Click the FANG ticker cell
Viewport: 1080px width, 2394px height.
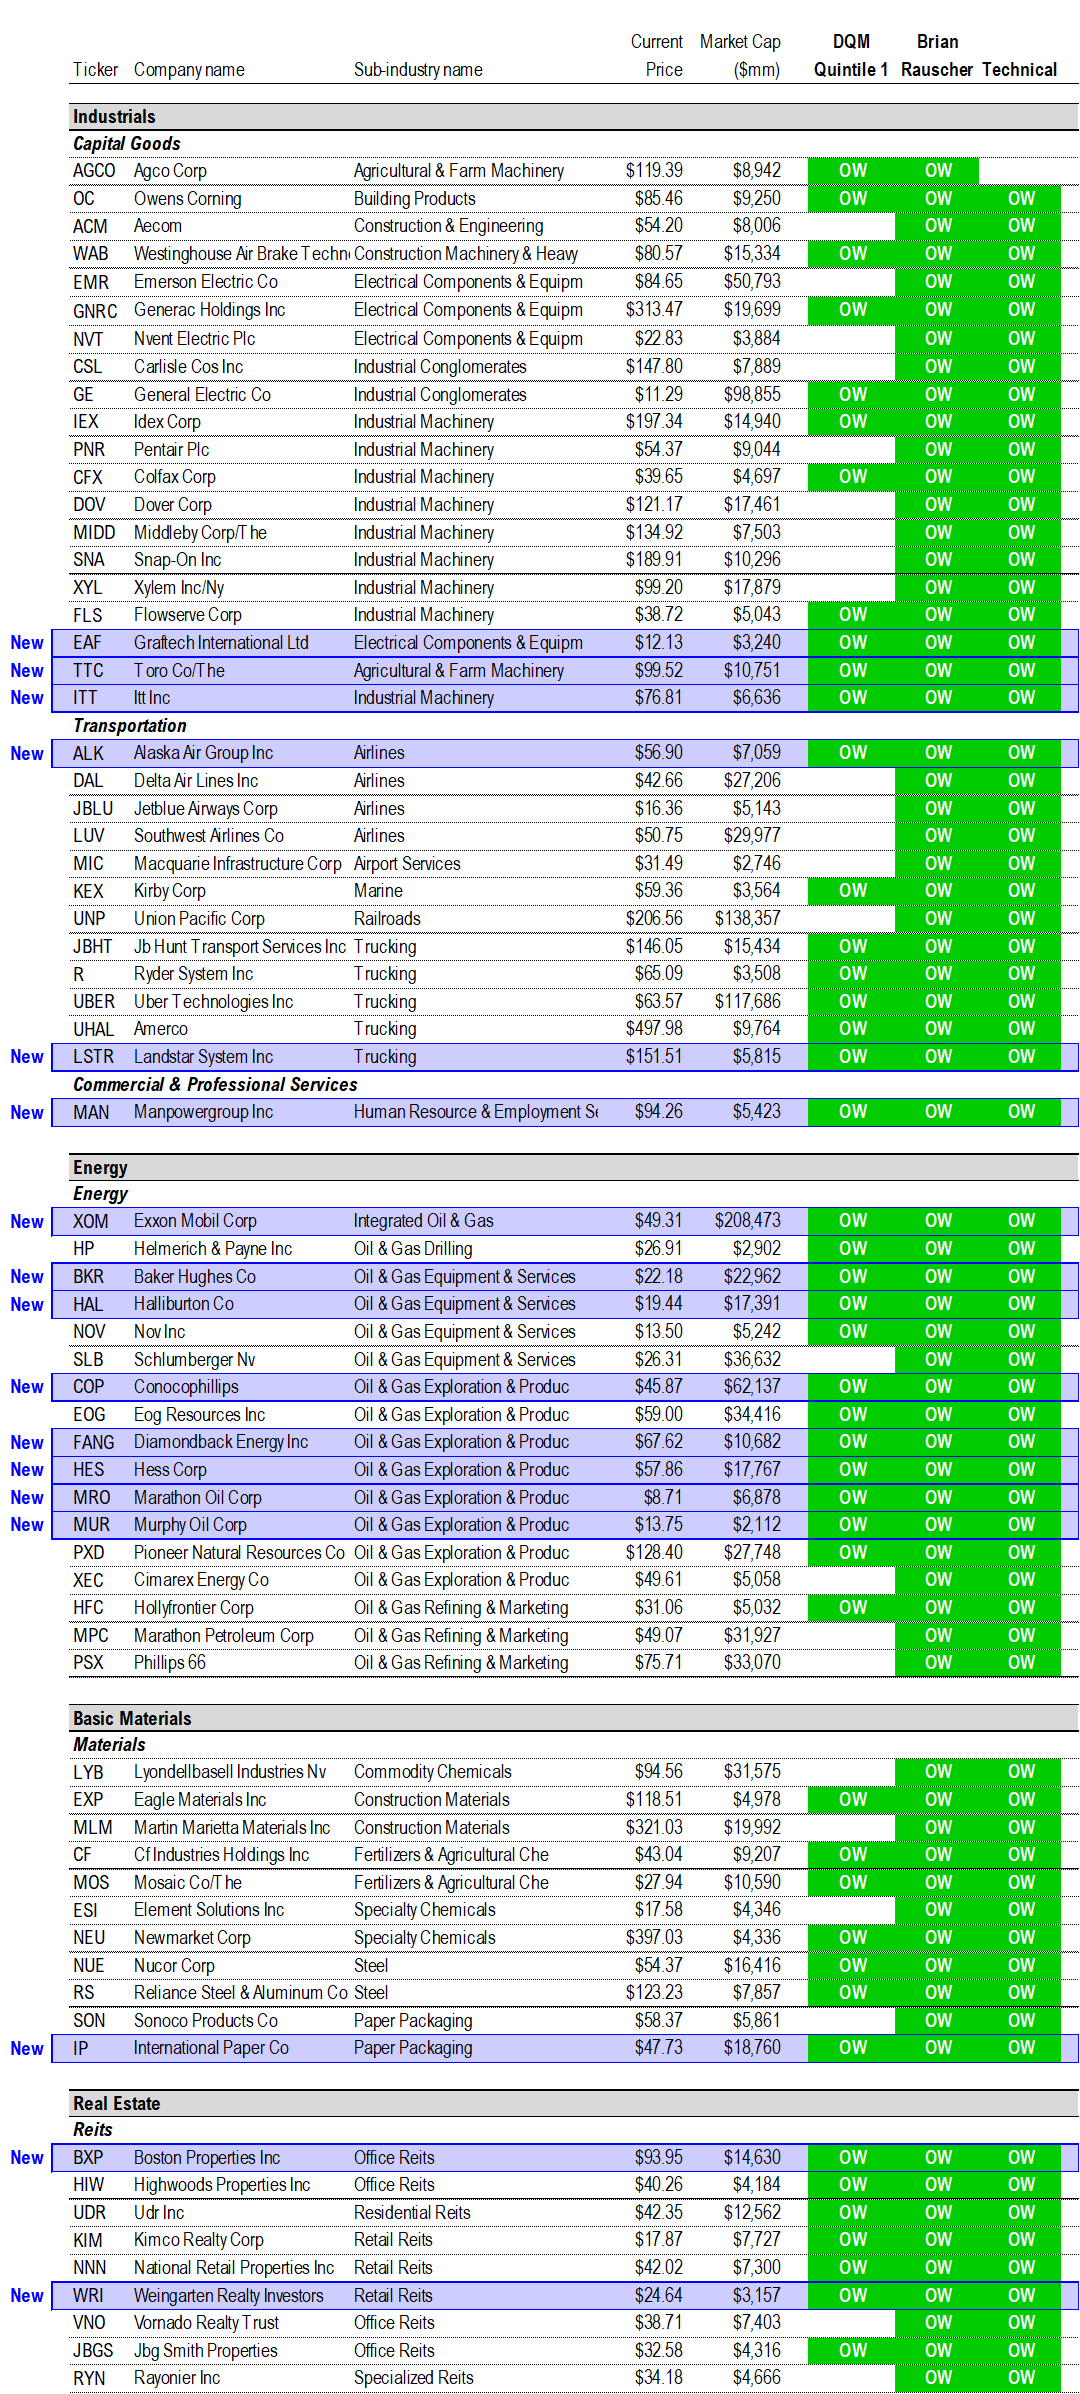94,1442
